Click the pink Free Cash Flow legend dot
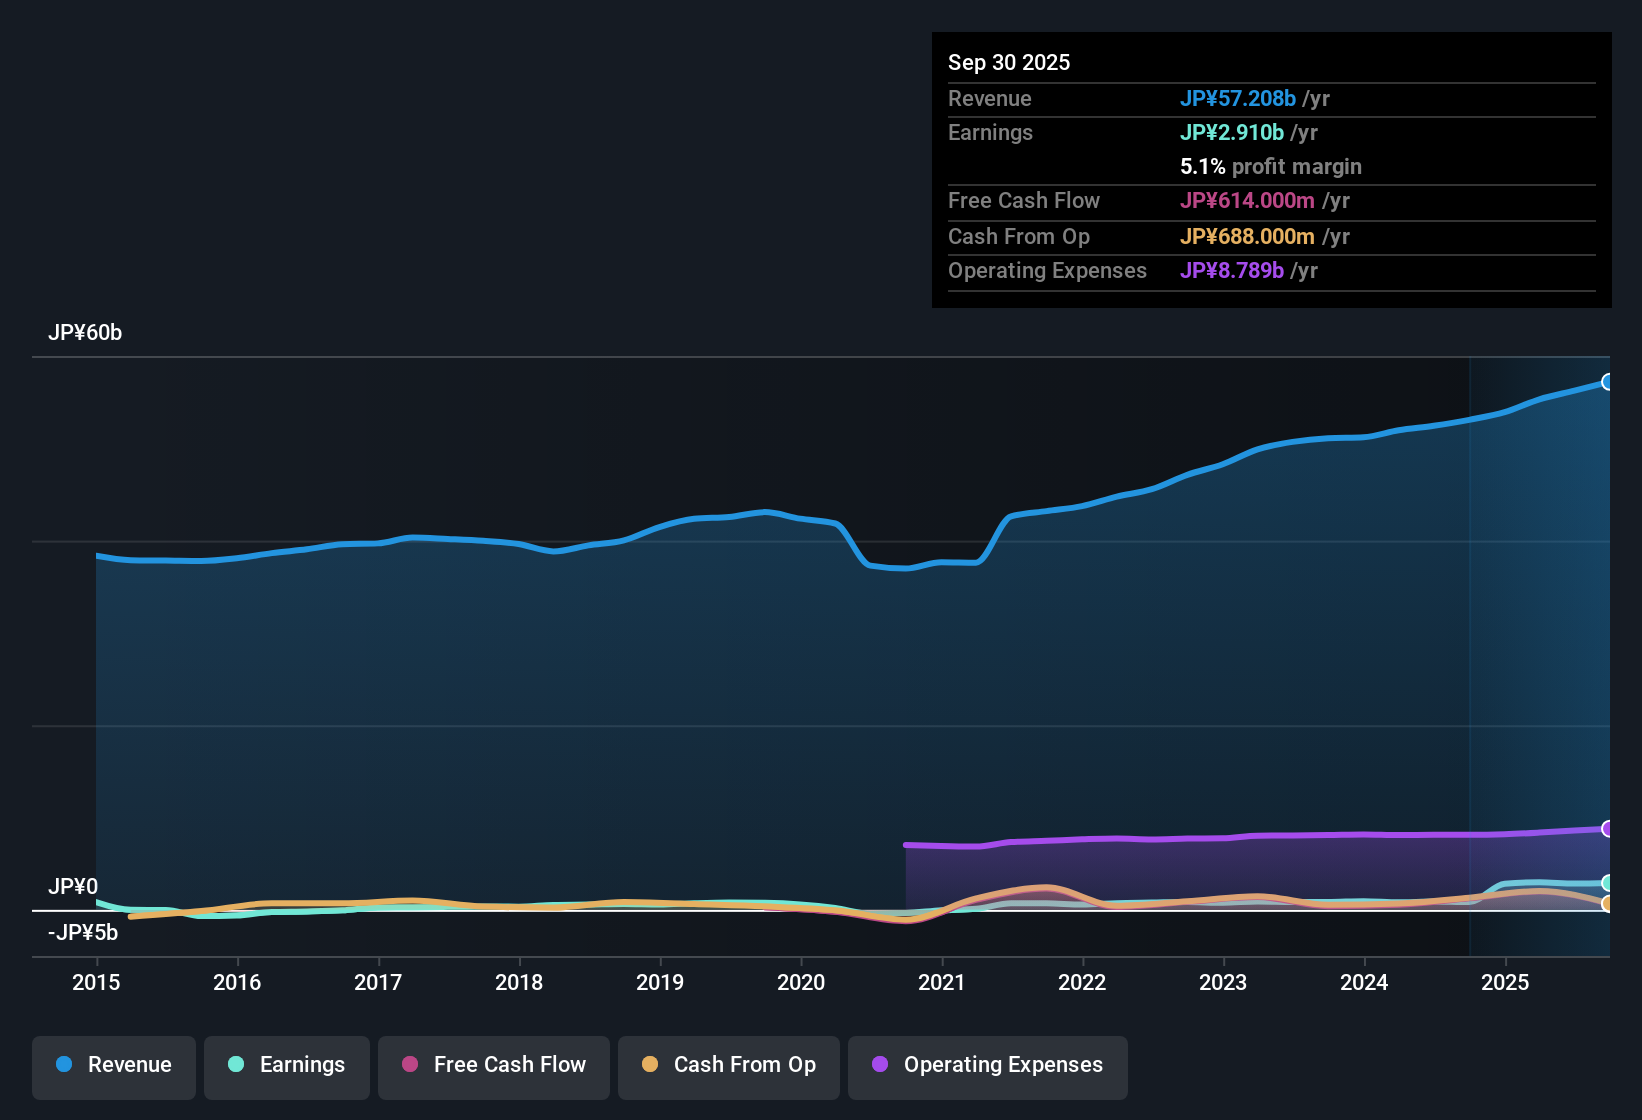This screenshot has width=1642, height=1120. [410, 1065]
